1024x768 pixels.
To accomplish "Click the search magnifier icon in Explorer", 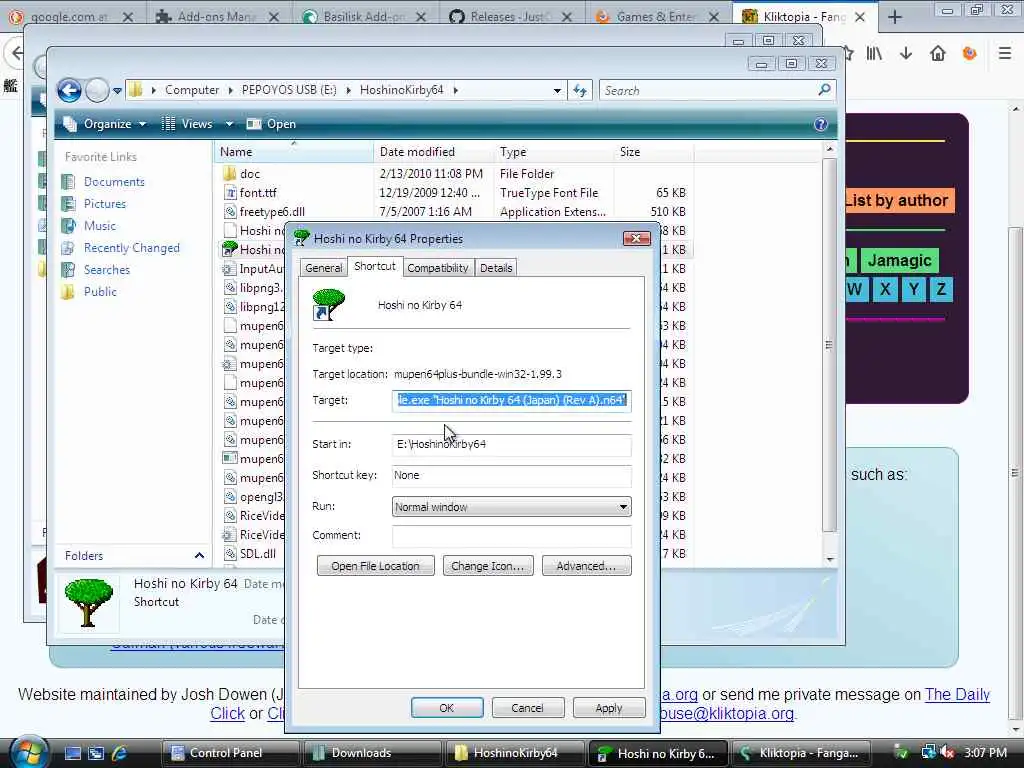I will point(824,90).
